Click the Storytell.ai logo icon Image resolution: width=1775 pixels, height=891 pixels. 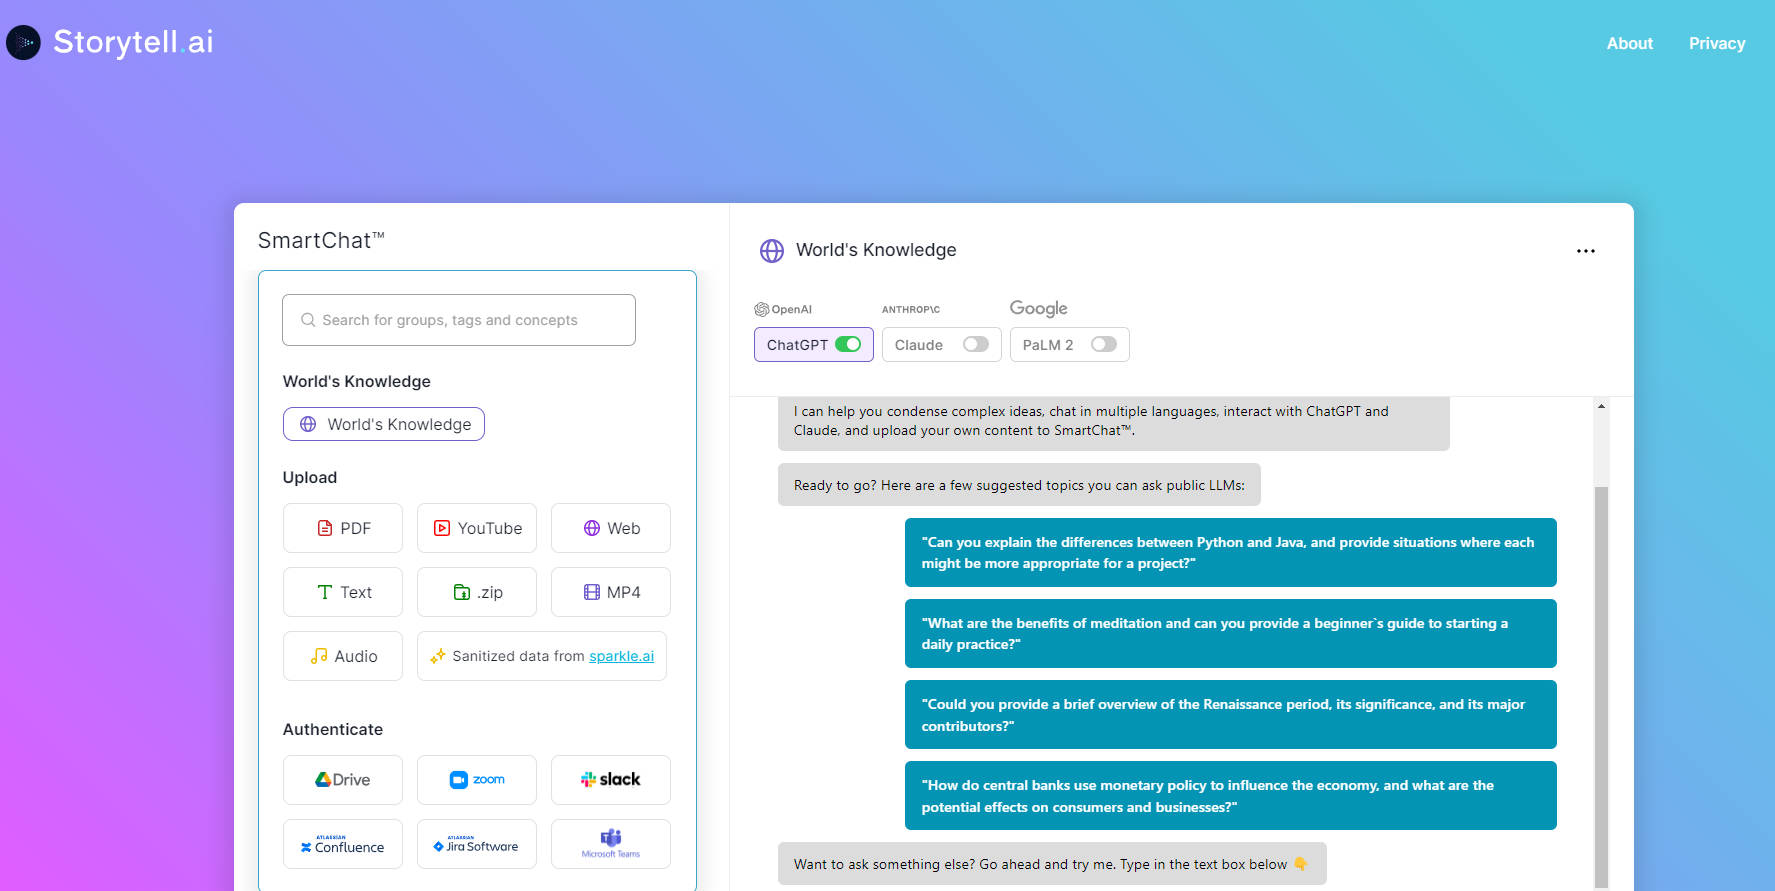click(x=23, y=43)
